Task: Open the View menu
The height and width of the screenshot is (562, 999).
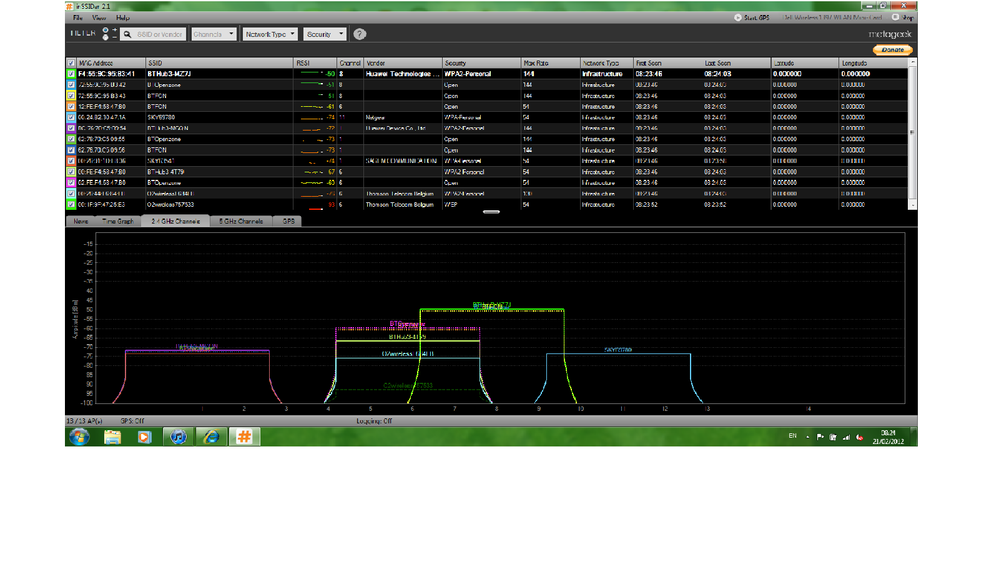Action: 99,18
